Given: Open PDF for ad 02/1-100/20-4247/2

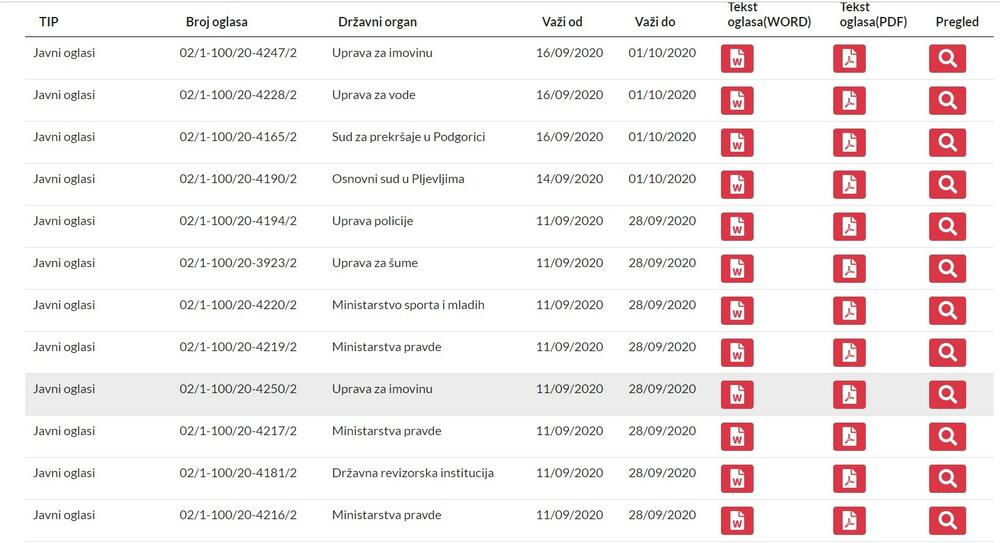Looking at the screenshot, I should tap(849, 59).
